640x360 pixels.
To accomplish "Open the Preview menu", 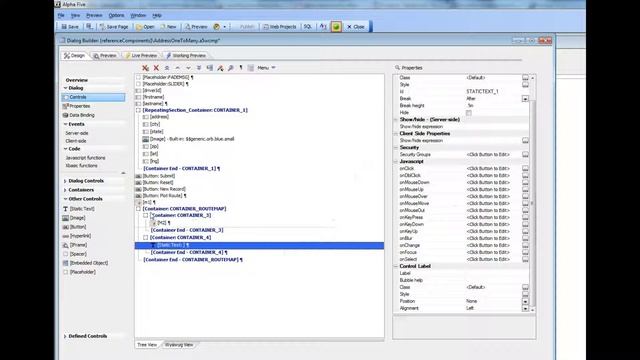I will point(94,15).
